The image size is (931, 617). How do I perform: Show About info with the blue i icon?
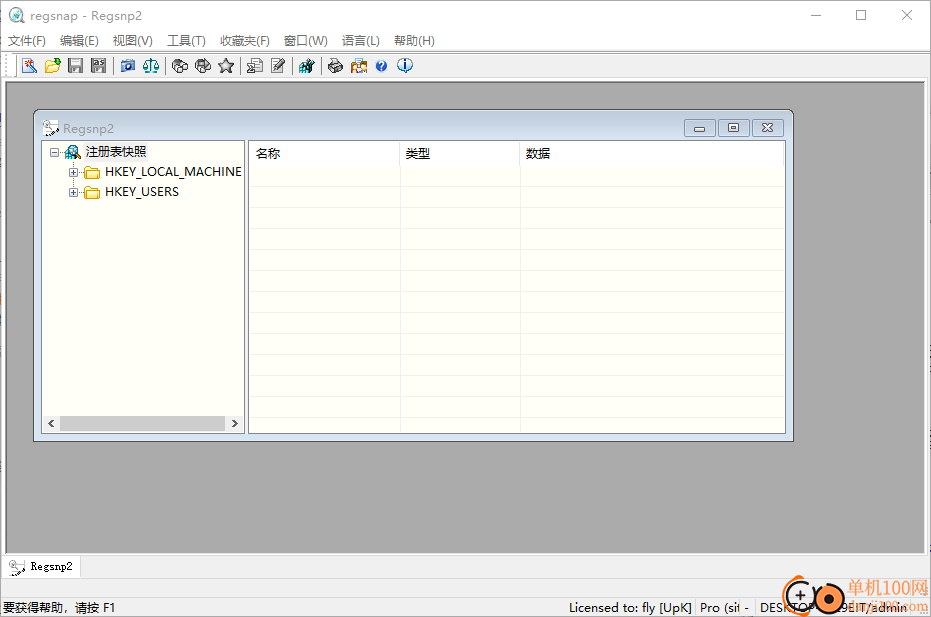click(x=405, y=65)
